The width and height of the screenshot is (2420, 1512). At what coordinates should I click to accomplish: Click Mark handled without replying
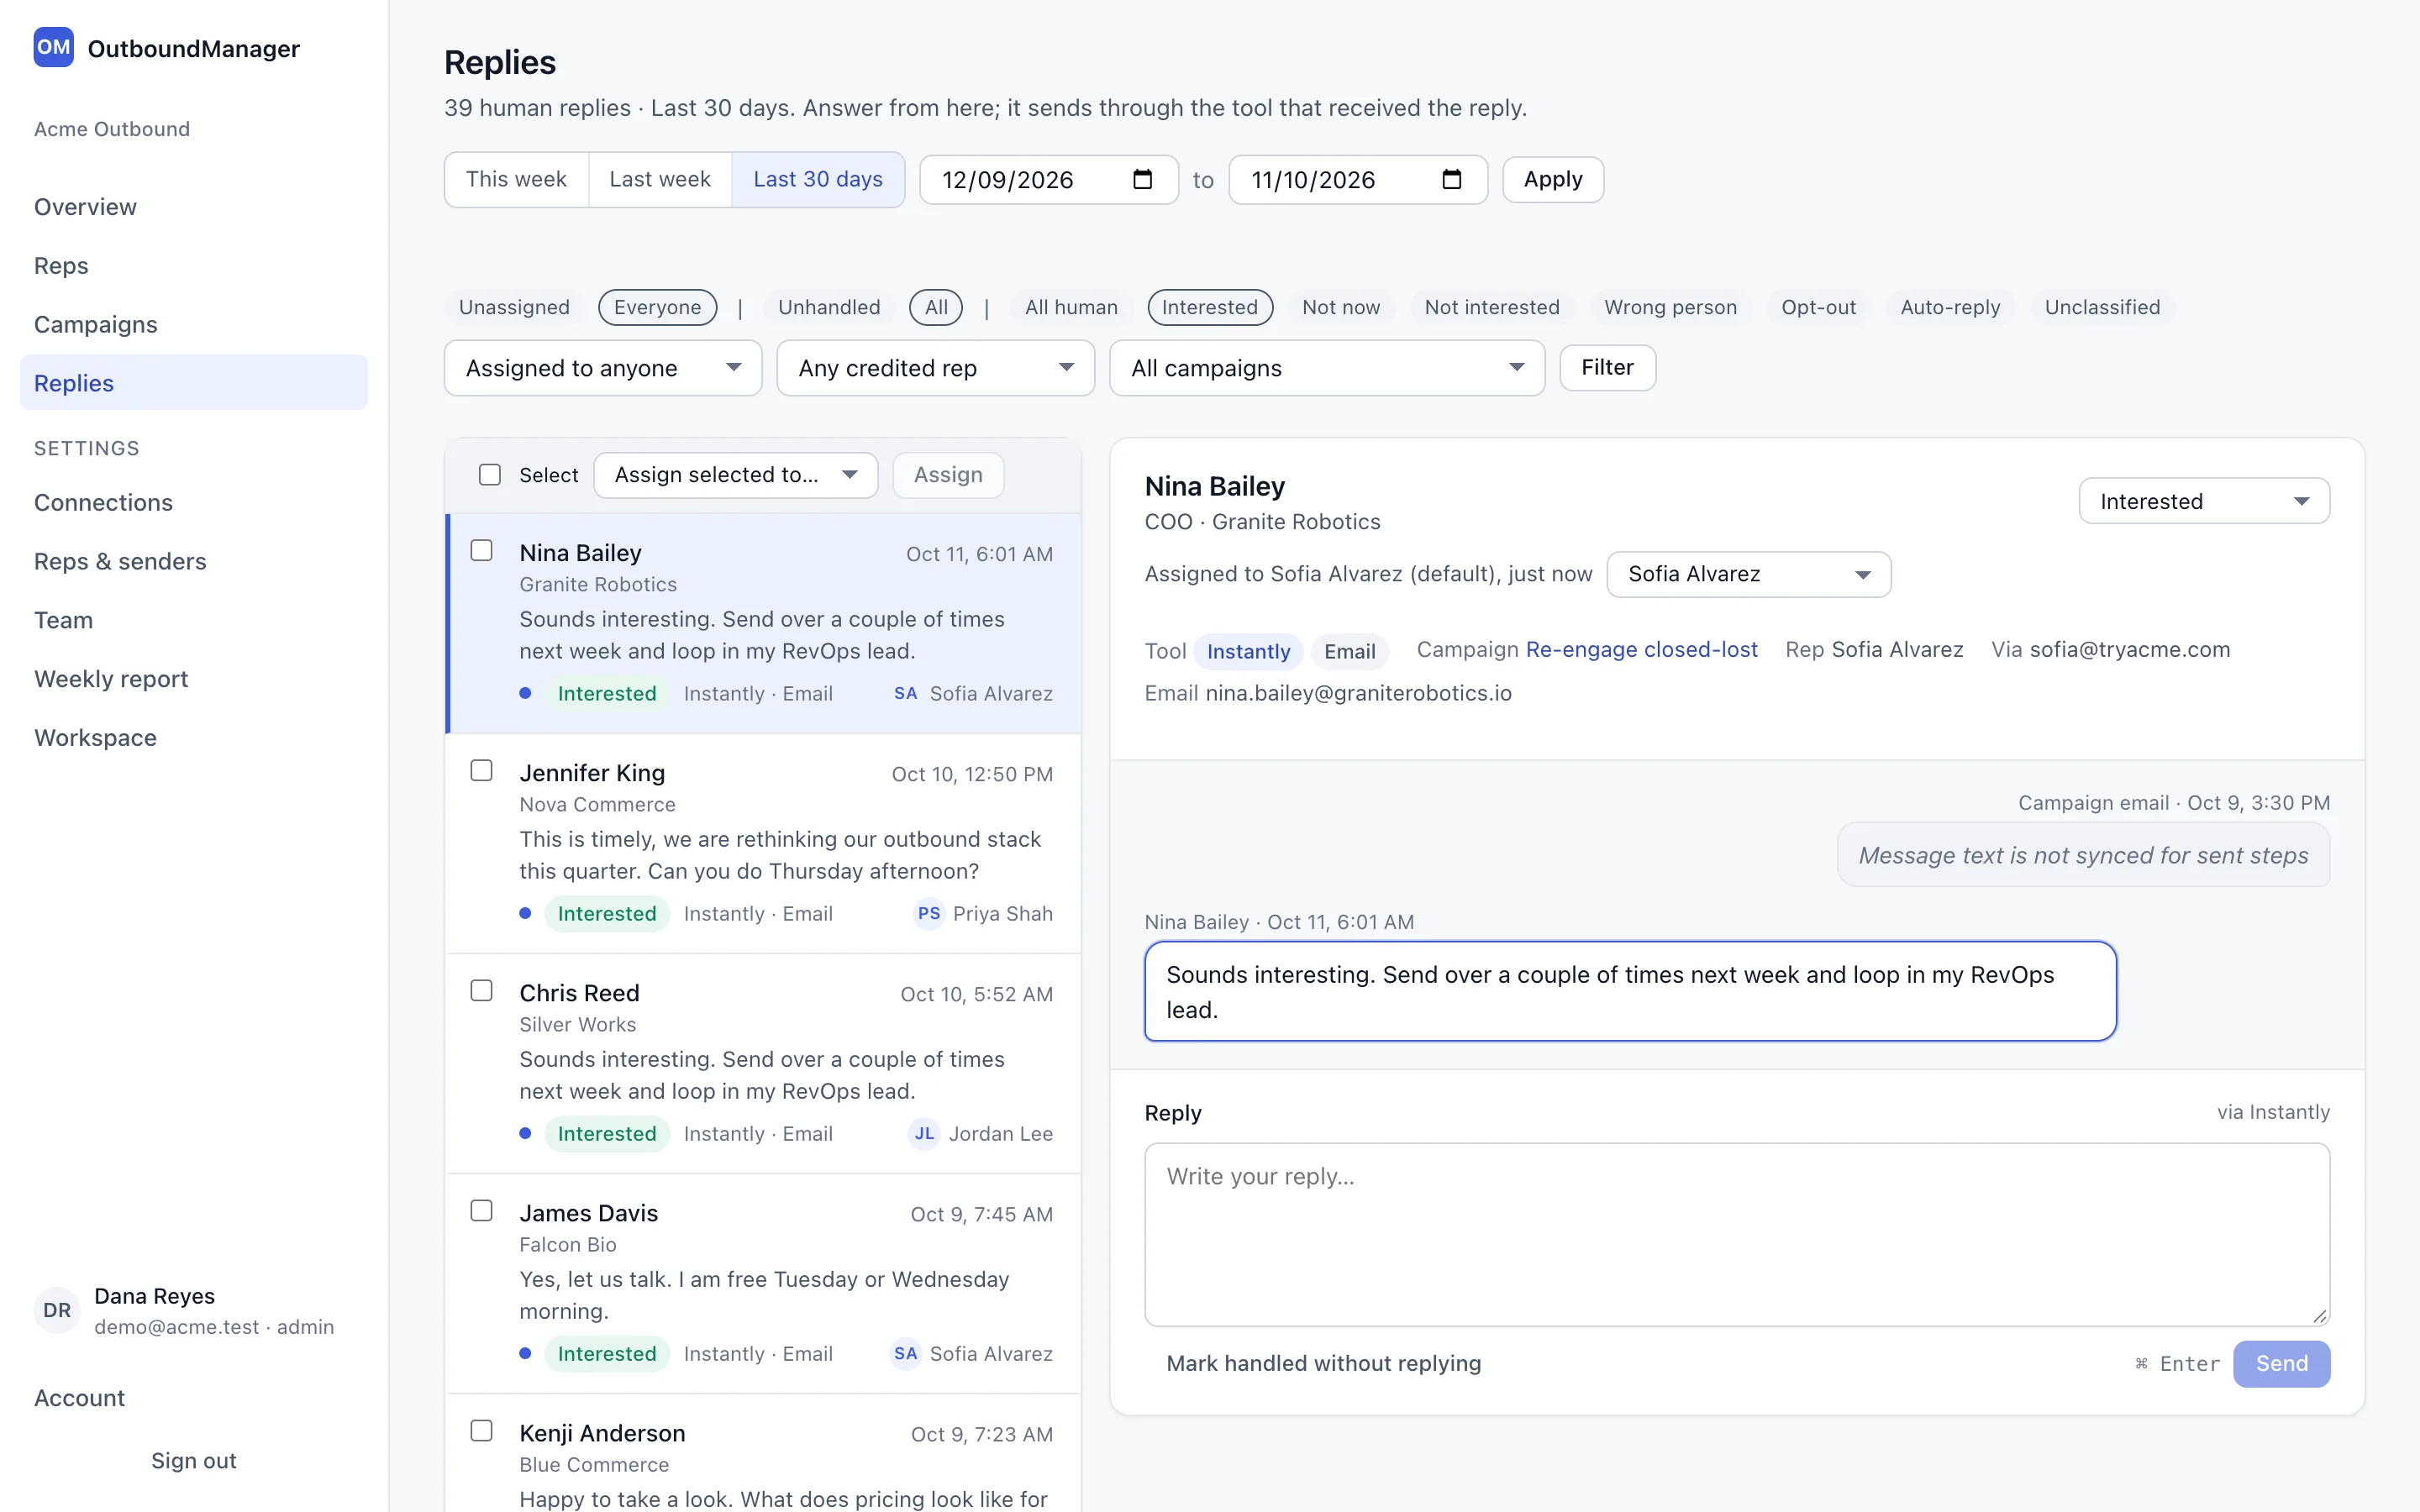coord(1323,1363)
